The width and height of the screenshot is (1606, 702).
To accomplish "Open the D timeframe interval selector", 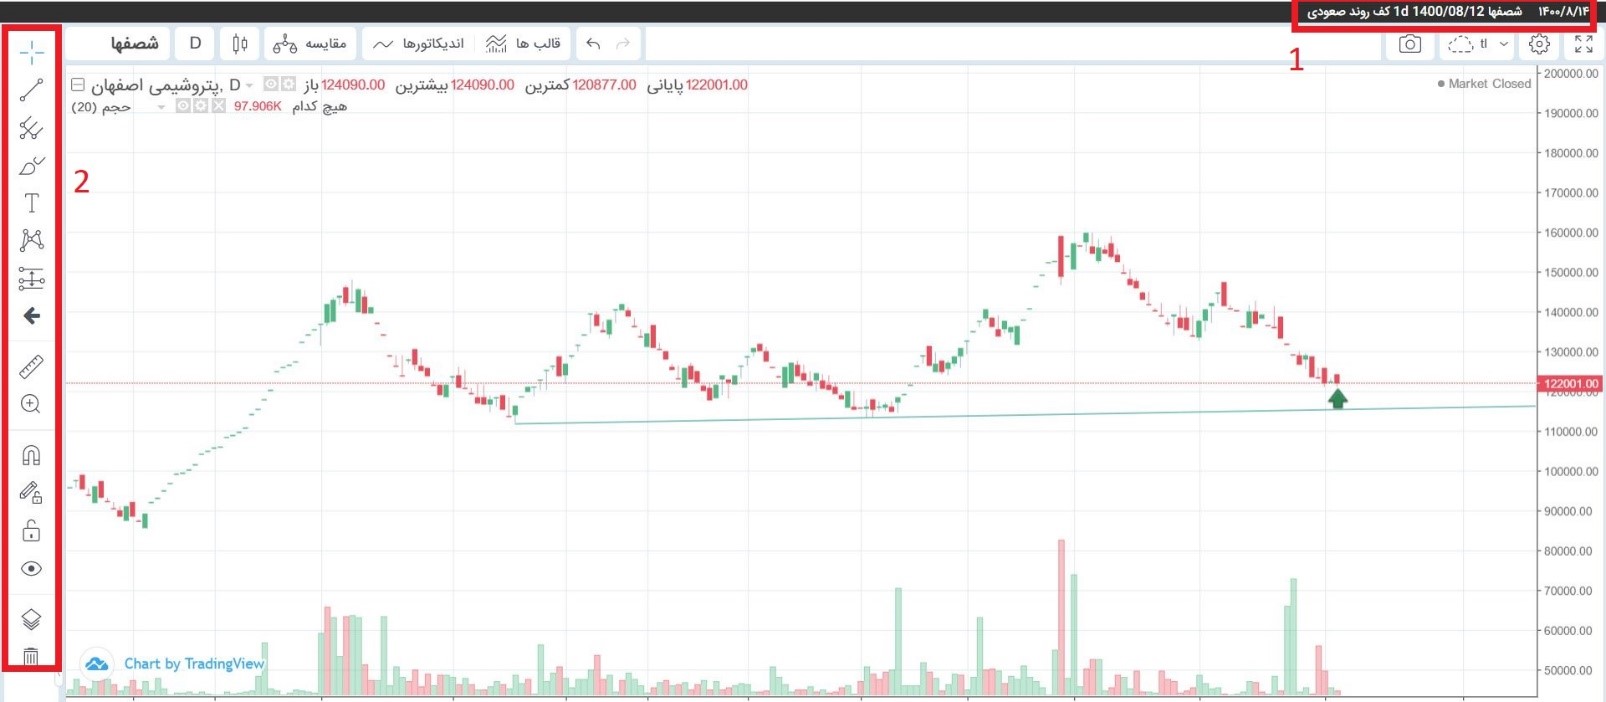I will (195, 44).
